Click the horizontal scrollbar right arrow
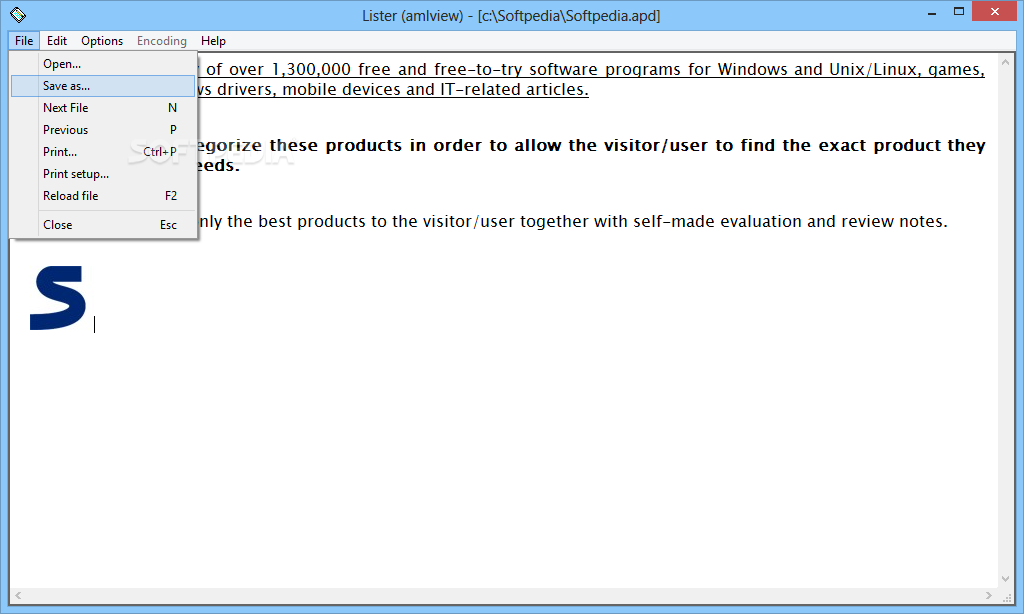Screen dimensions: 1024x614 pos(989,595)
